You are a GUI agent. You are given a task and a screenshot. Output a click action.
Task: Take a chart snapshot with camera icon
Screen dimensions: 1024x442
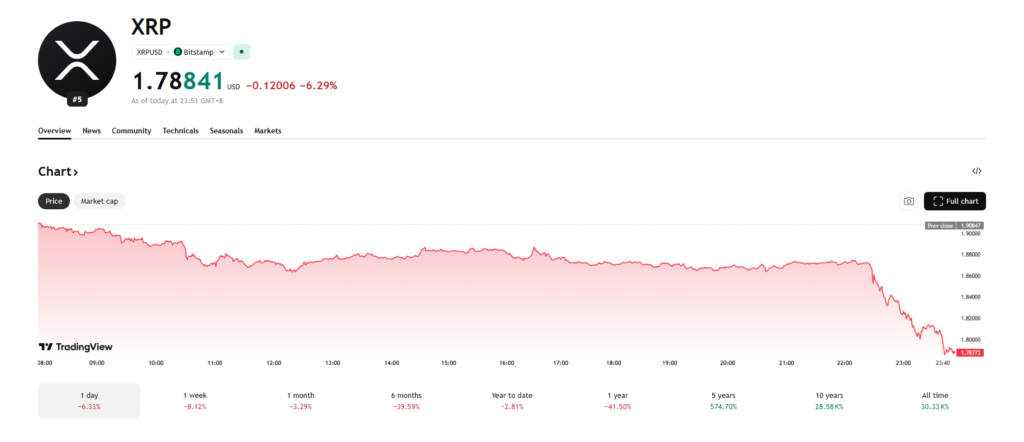click(x=908, y=201)
